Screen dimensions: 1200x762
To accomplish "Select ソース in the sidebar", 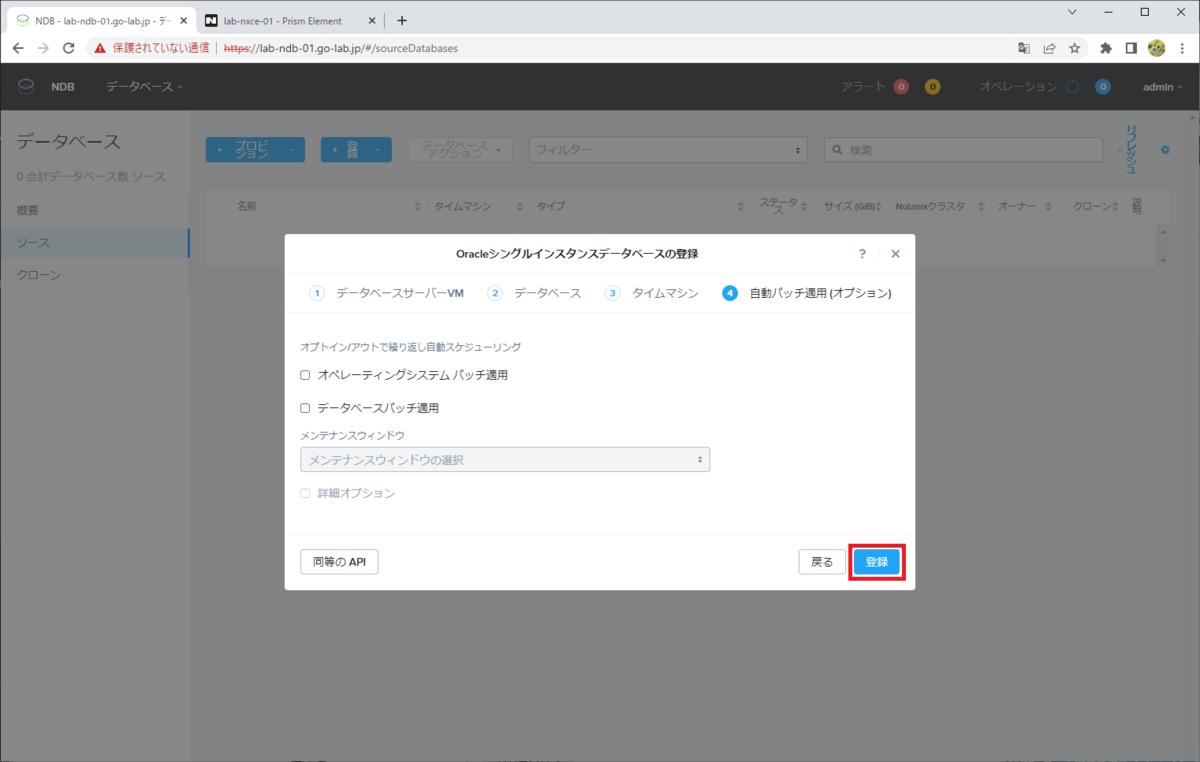I will point(95,243).
